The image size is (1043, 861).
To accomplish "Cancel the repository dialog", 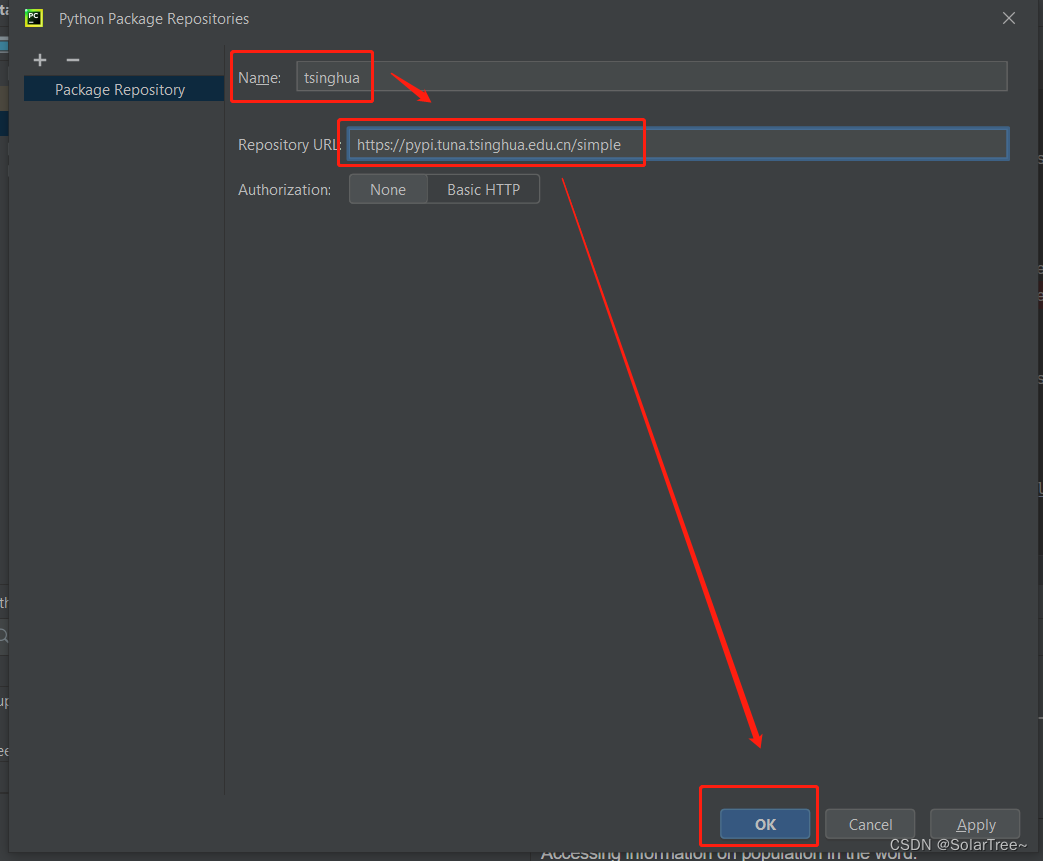I will (870, 824).
